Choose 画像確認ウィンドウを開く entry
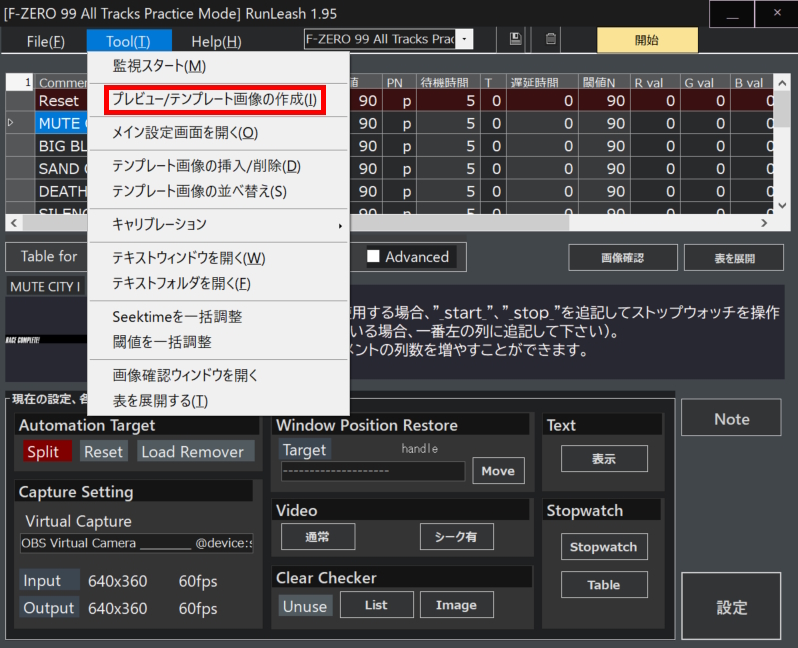798x648 pixels. (219, 376)
